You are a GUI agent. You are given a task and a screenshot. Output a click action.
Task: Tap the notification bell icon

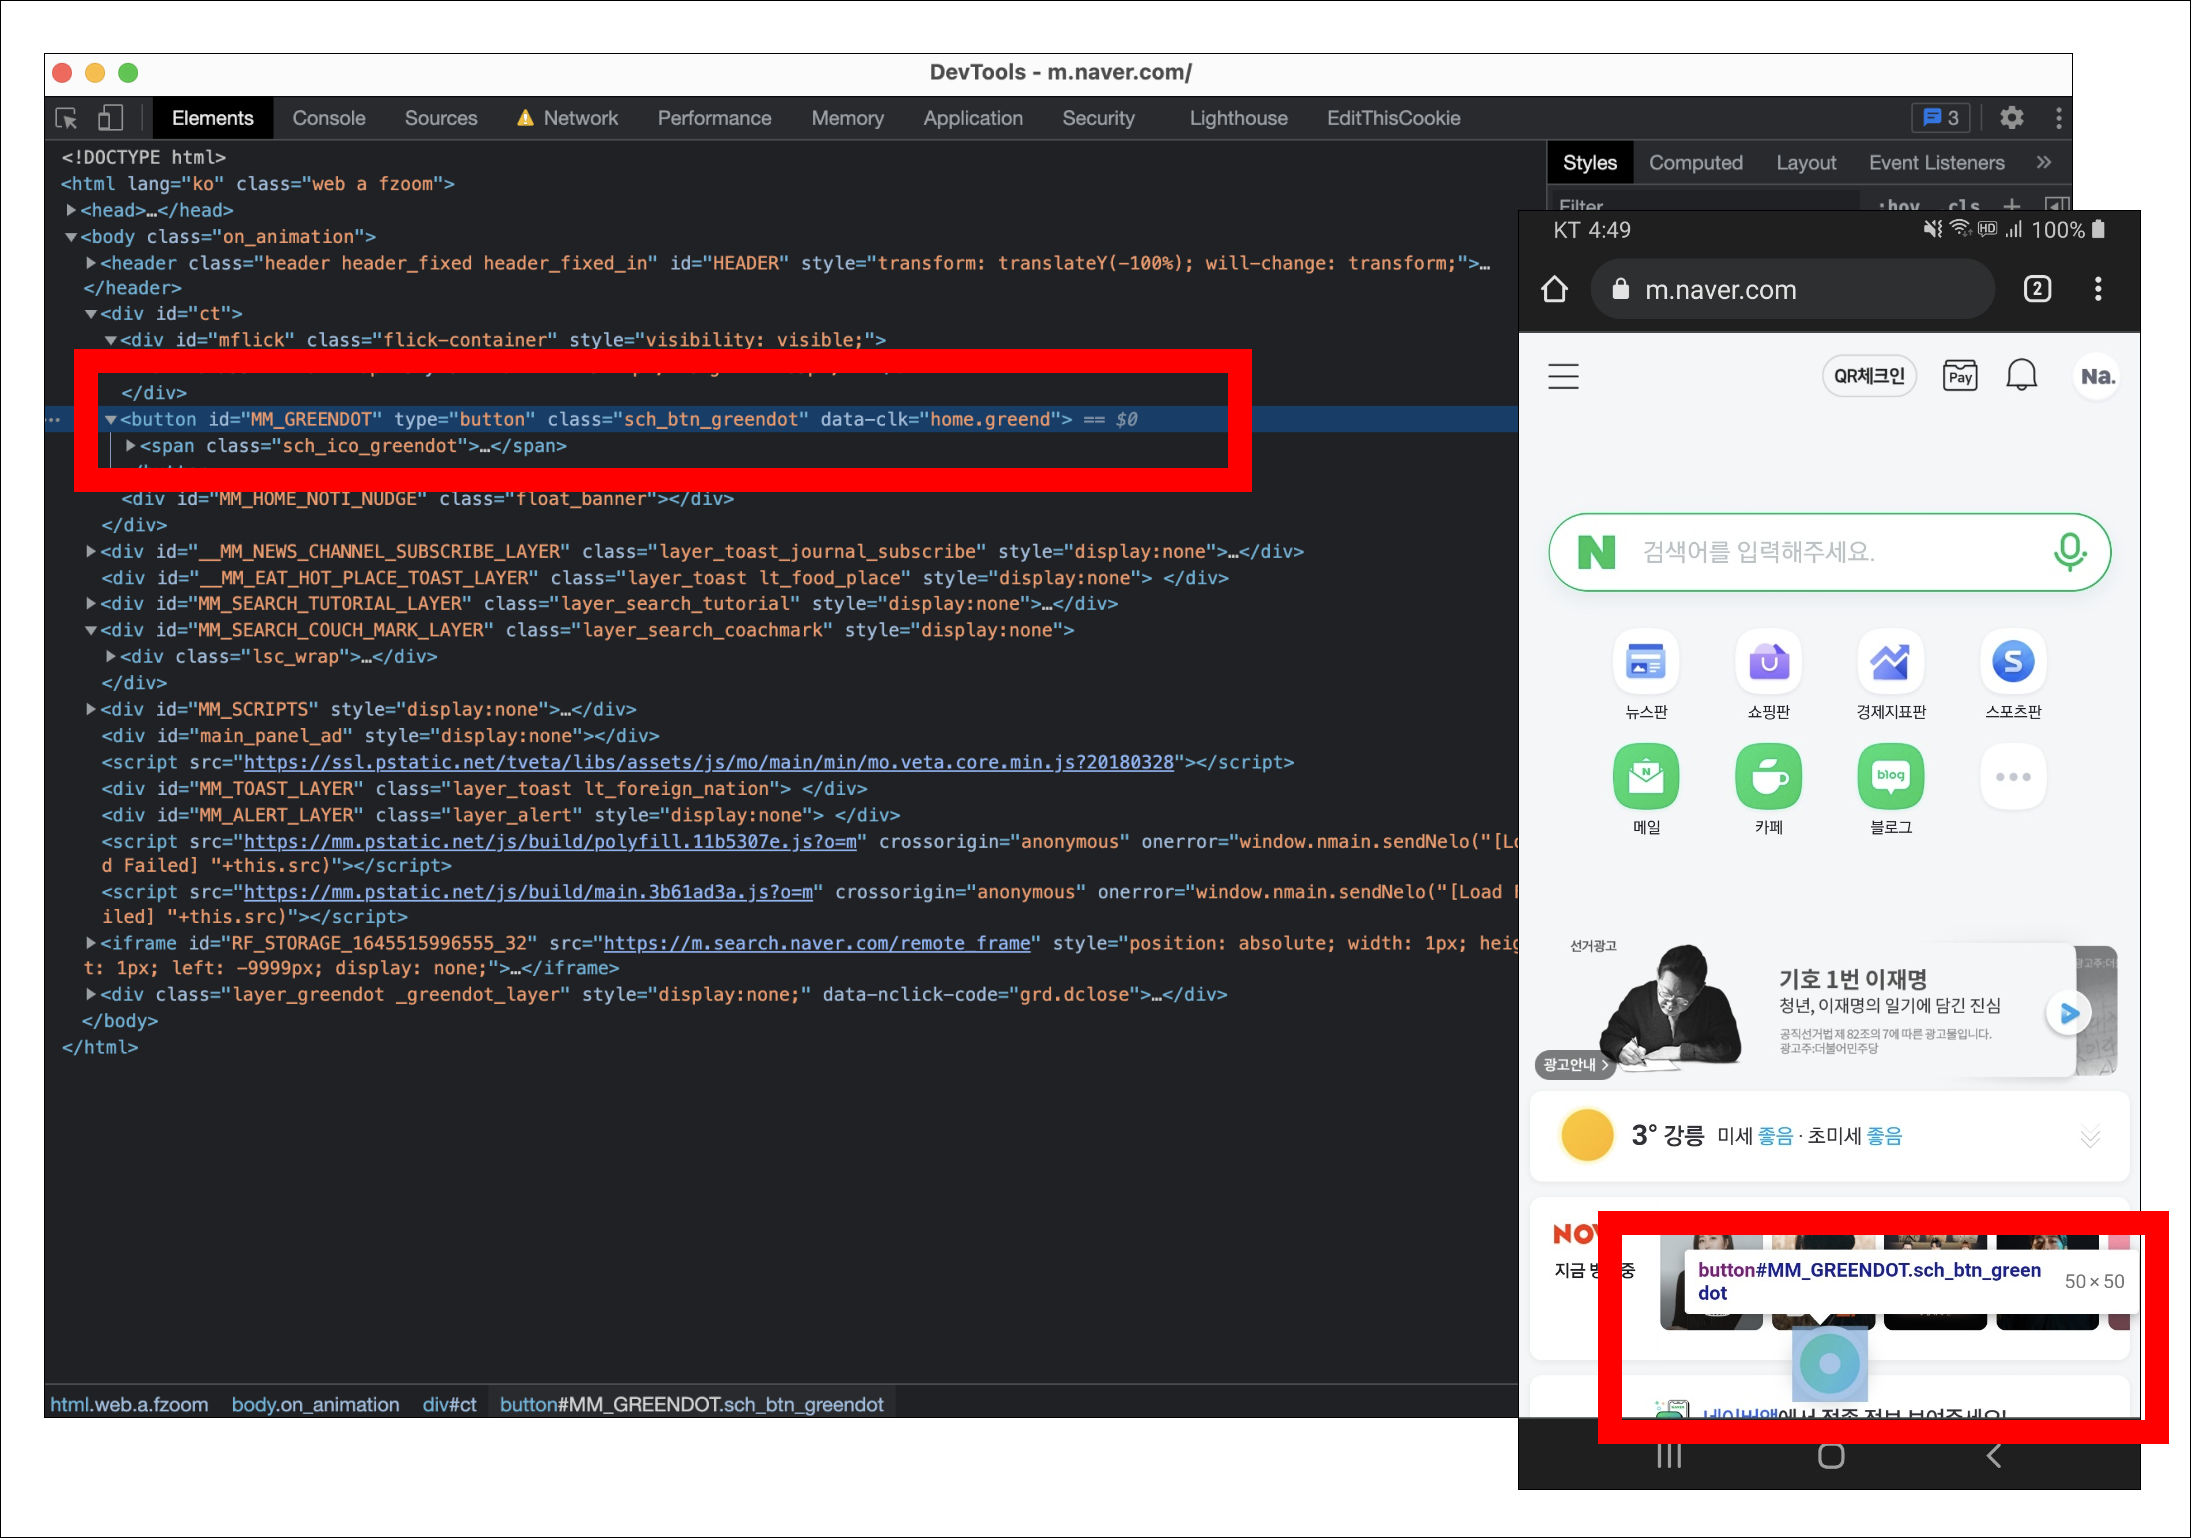2021,376
